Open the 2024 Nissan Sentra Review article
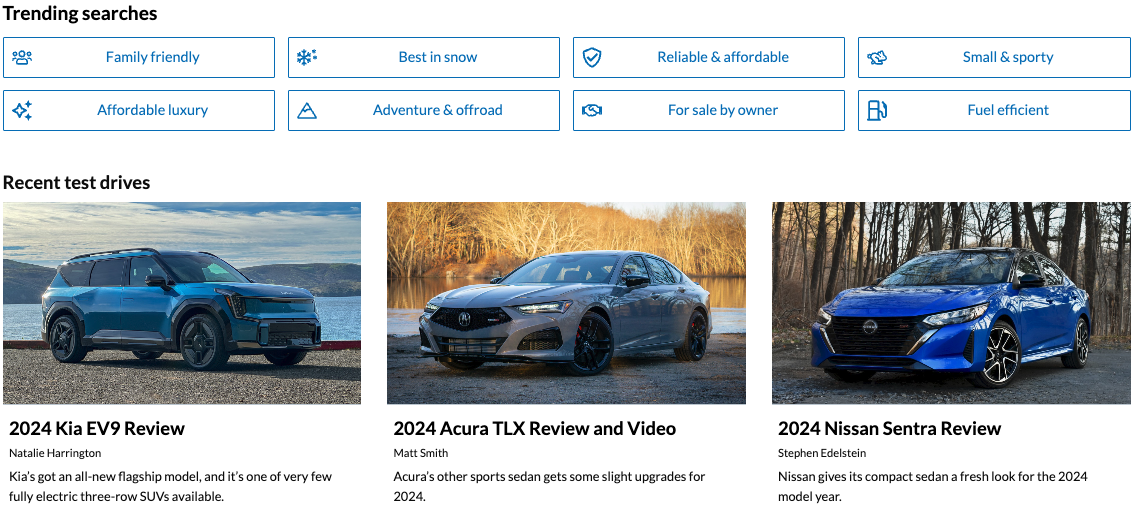This screenshot has width=1133, height=512. coord(889,428)
